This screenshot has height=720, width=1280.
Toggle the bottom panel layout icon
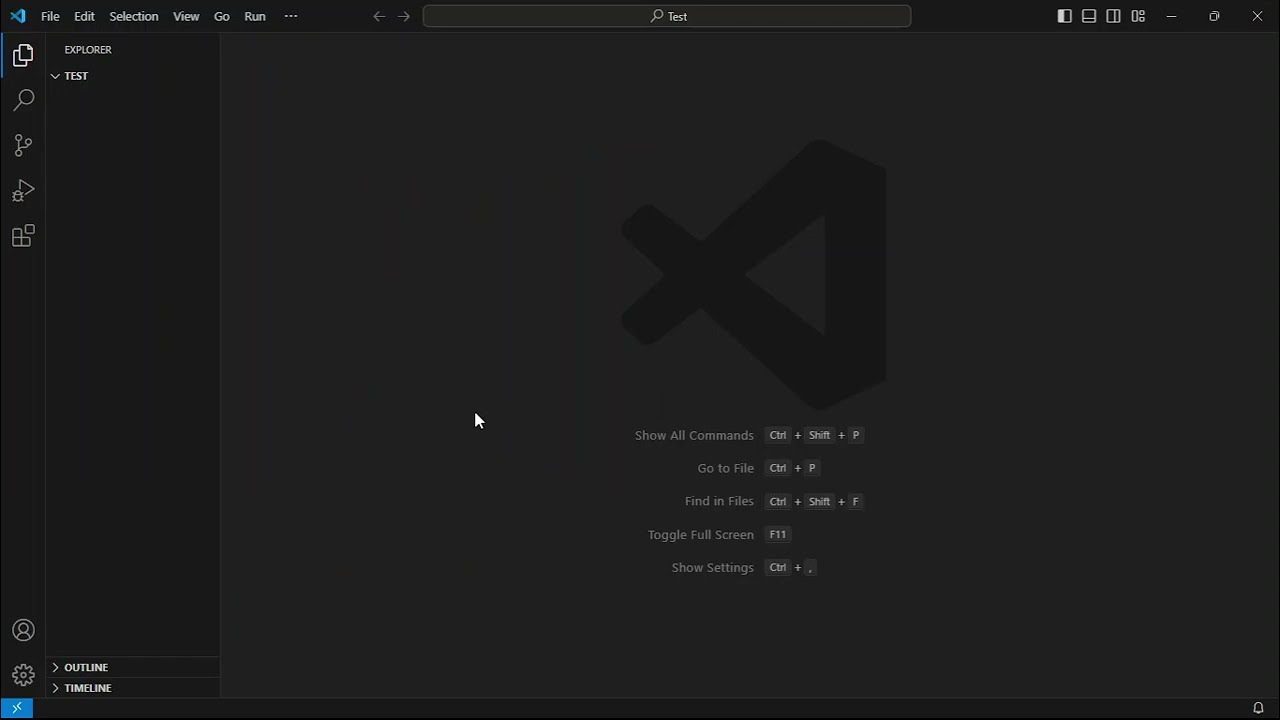point(1089,16)
